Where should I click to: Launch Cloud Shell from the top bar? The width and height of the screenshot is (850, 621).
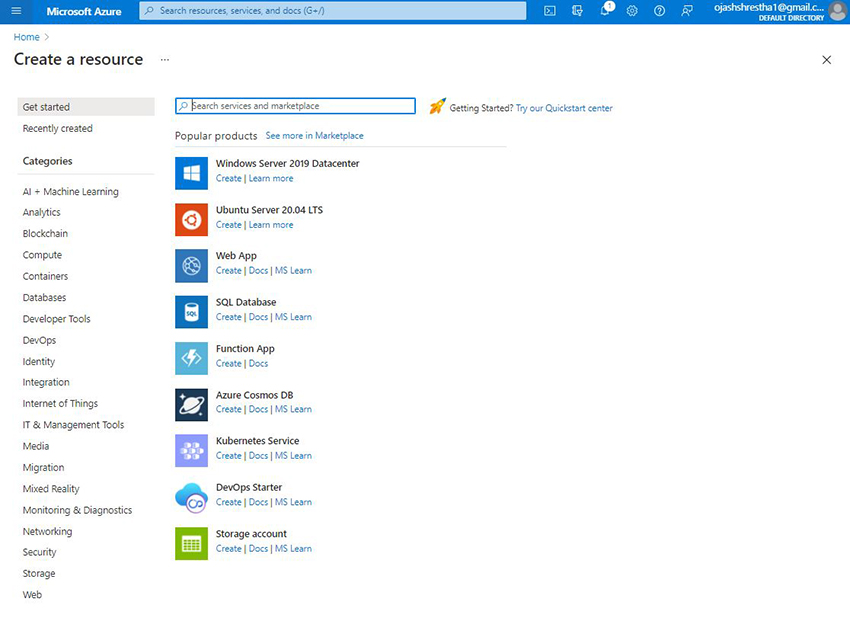pos(550,10)
